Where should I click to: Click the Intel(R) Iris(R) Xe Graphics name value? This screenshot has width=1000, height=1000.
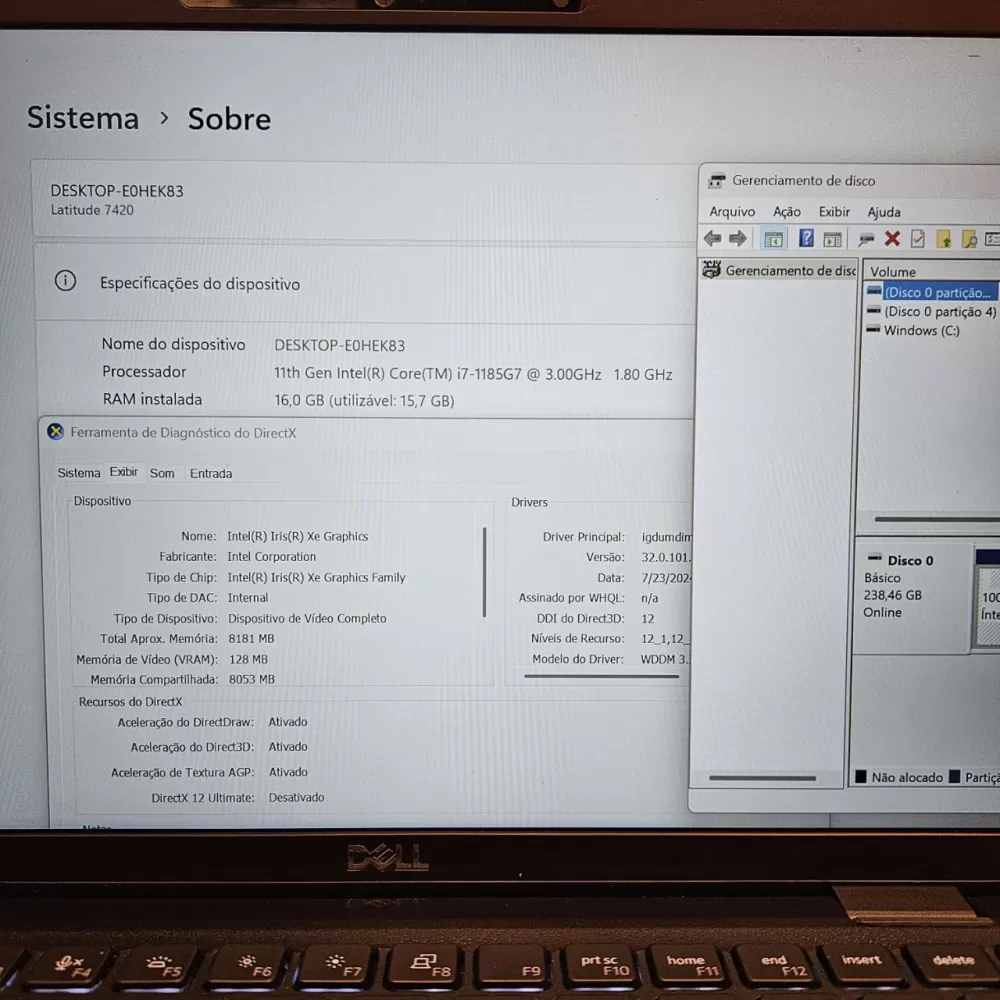(x=298, y=536)
